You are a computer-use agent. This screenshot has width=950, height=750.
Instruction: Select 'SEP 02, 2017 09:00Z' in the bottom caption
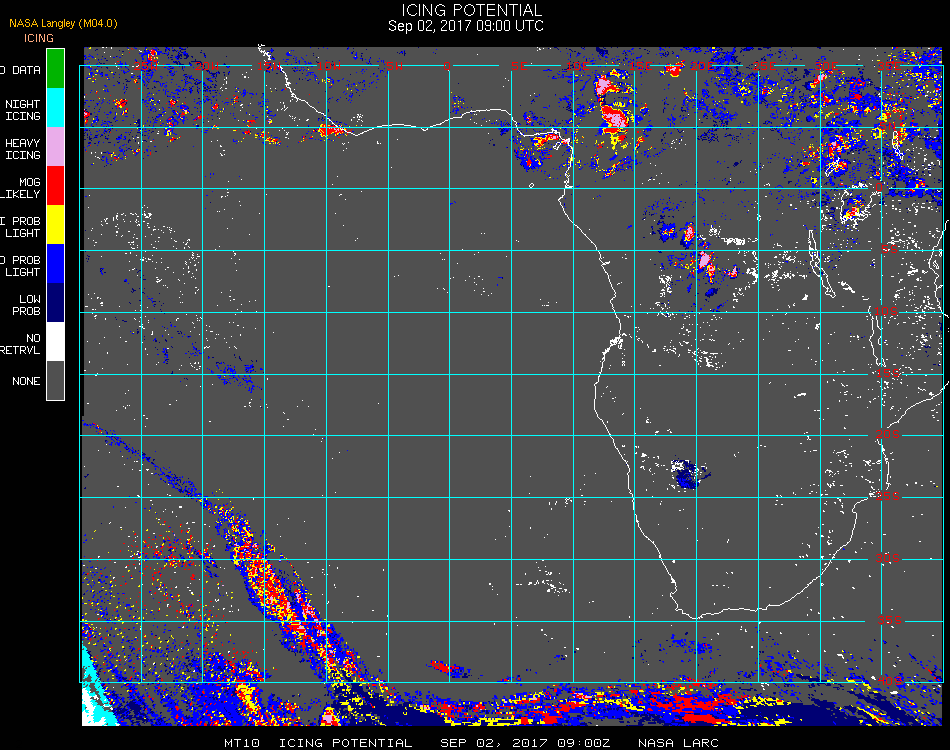pyautogui.click(x=525, y=743)
